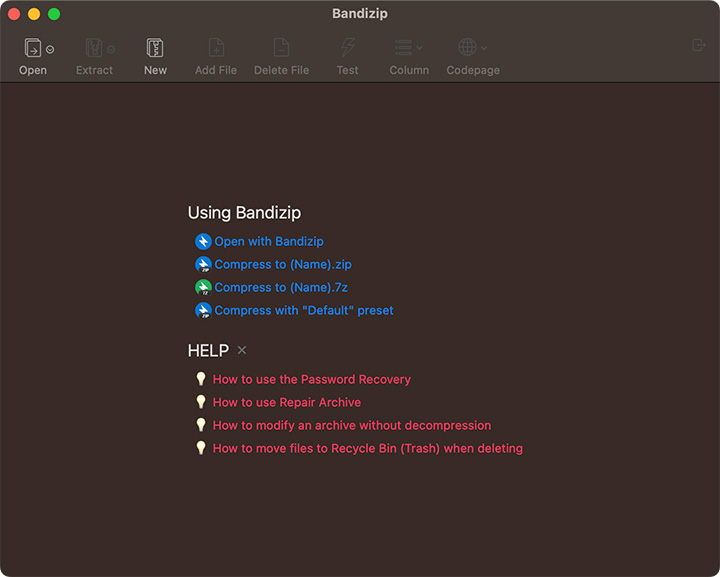Image resolution: width=720 pixels, height=577 pixels.
Task: Click the exit icon at toolbar right
Action: click(698, 45)
